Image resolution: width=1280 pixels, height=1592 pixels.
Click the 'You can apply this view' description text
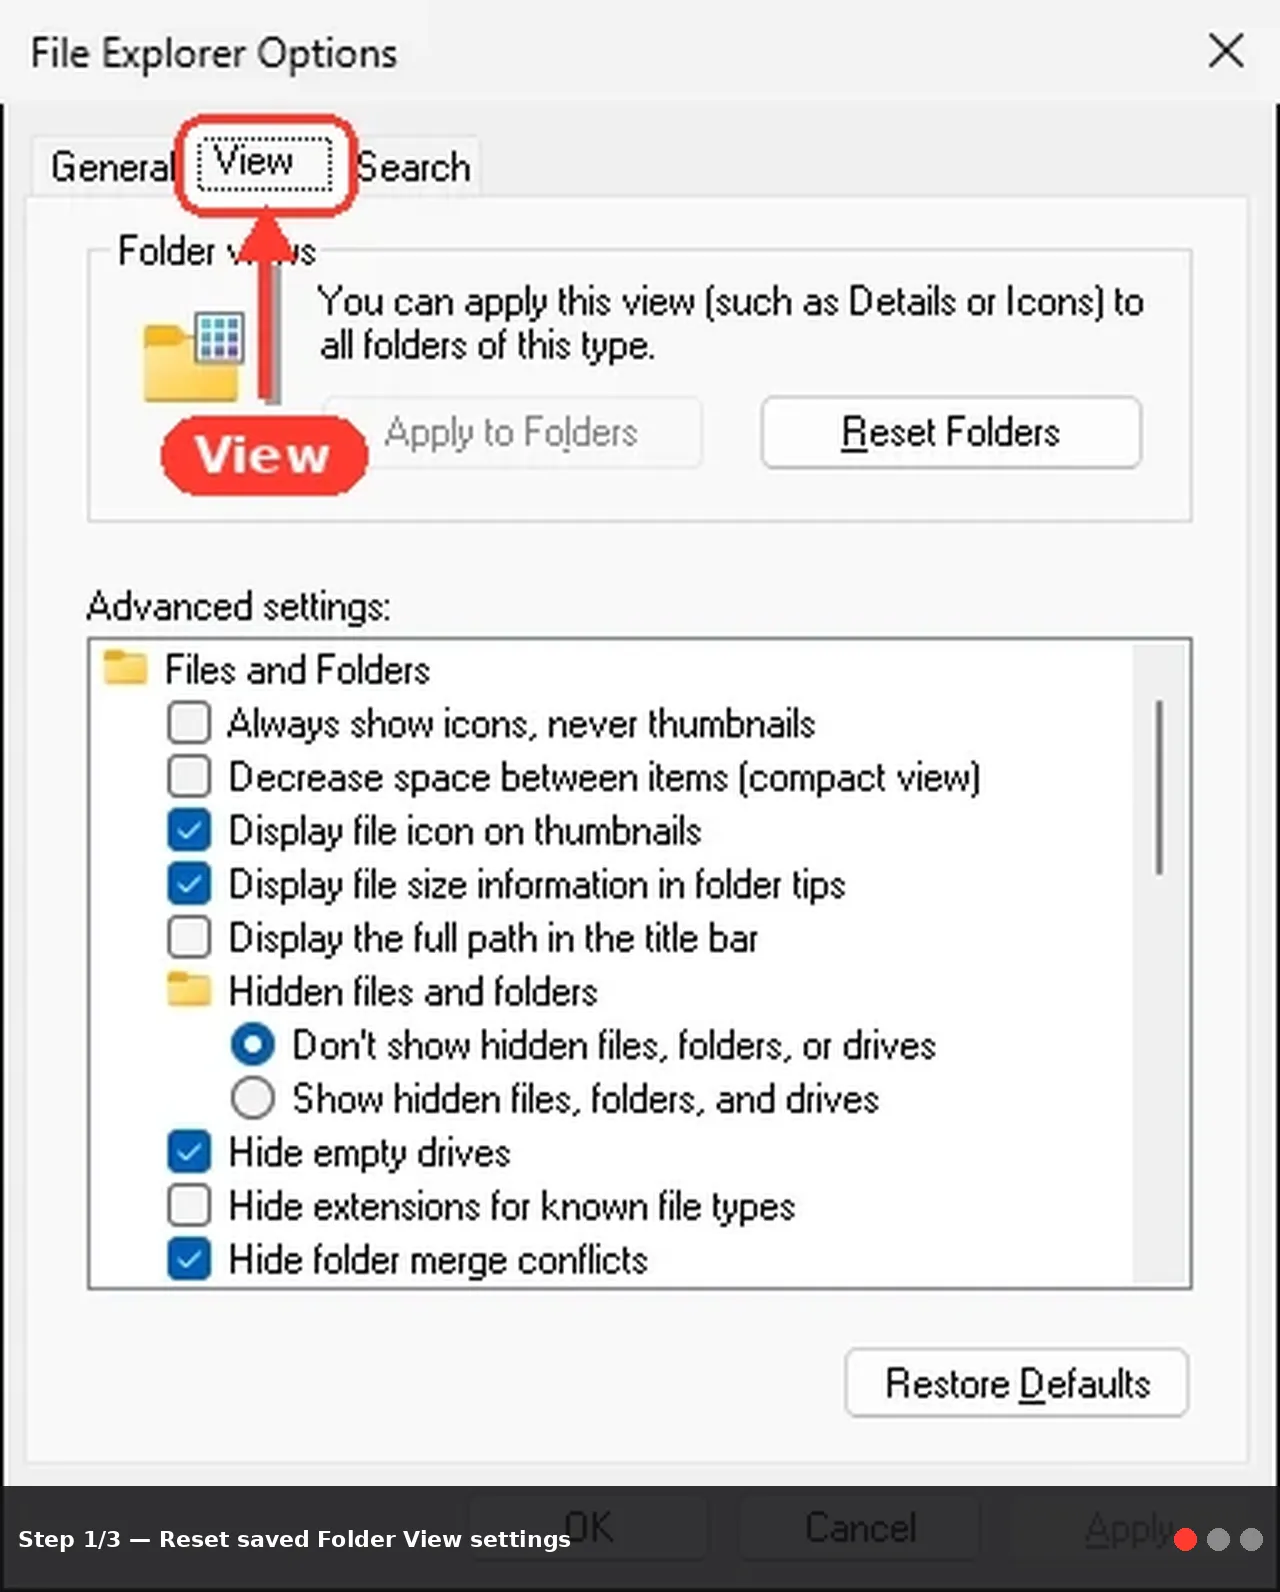(x=731, y=323)
